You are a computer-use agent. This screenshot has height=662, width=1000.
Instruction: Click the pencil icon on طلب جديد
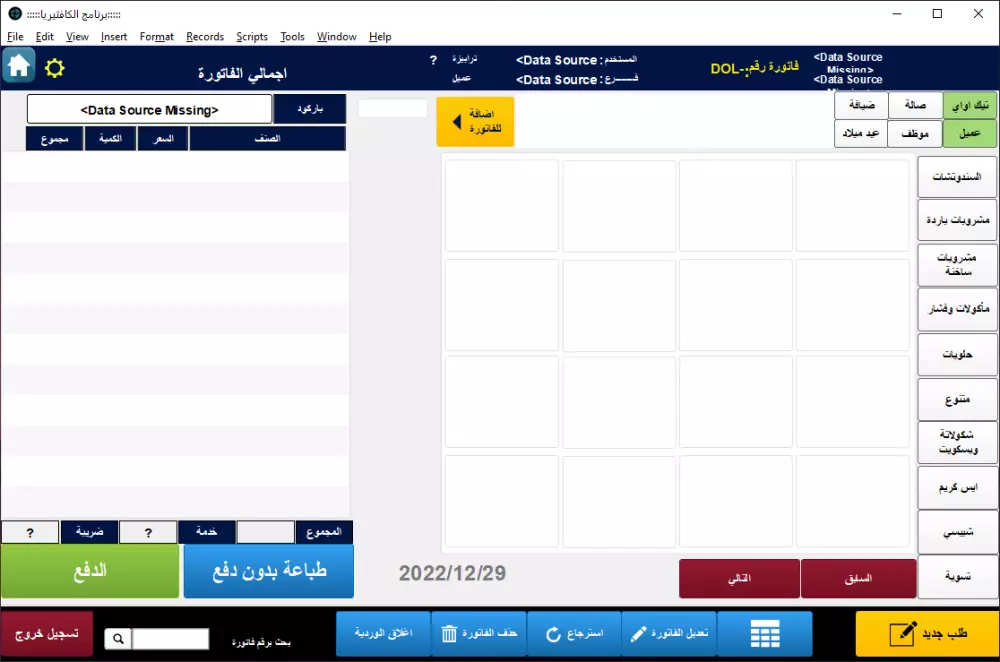[903, 633]
